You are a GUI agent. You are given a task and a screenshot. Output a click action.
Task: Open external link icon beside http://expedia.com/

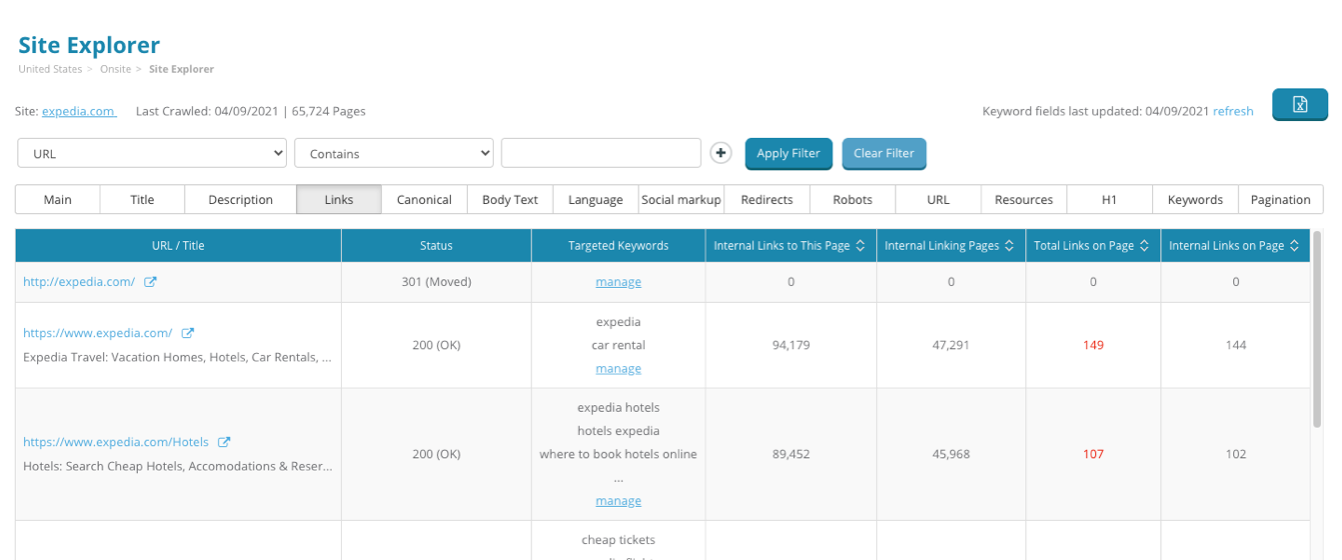(151, 282)
